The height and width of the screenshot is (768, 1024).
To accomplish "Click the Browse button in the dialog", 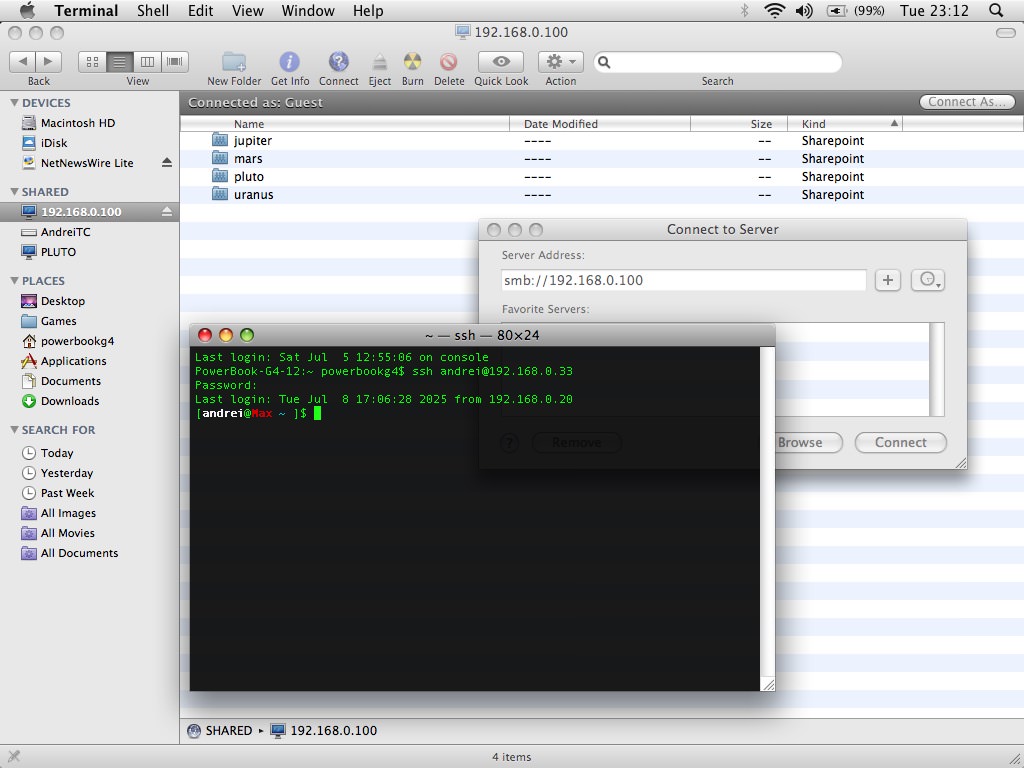I will [801, 442].
